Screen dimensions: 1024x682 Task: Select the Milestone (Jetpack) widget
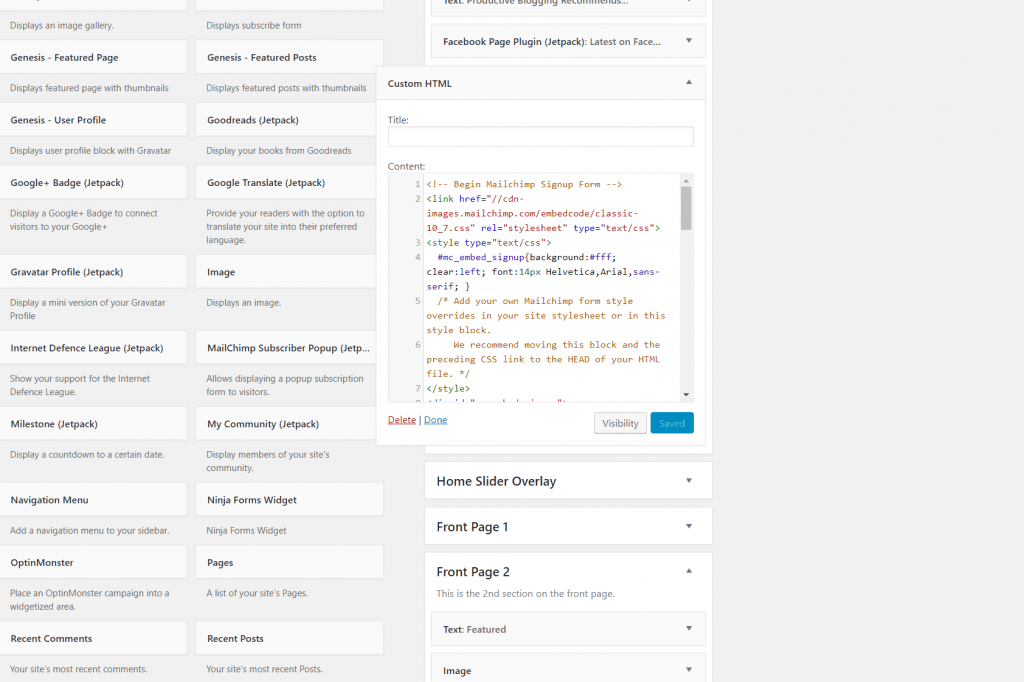click(x=93, y=424)
